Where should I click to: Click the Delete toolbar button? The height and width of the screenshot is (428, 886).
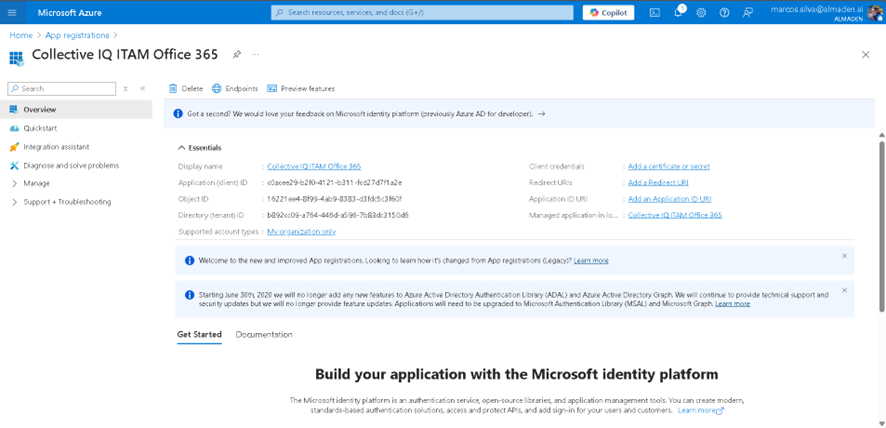tap(186, 89)
